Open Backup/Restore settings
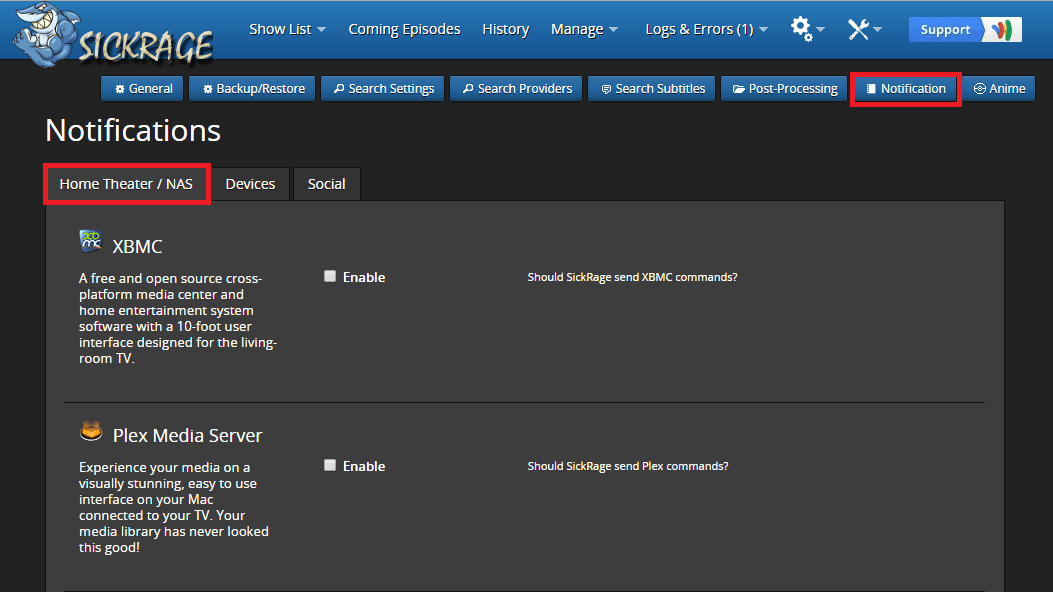 click(253, 89)
